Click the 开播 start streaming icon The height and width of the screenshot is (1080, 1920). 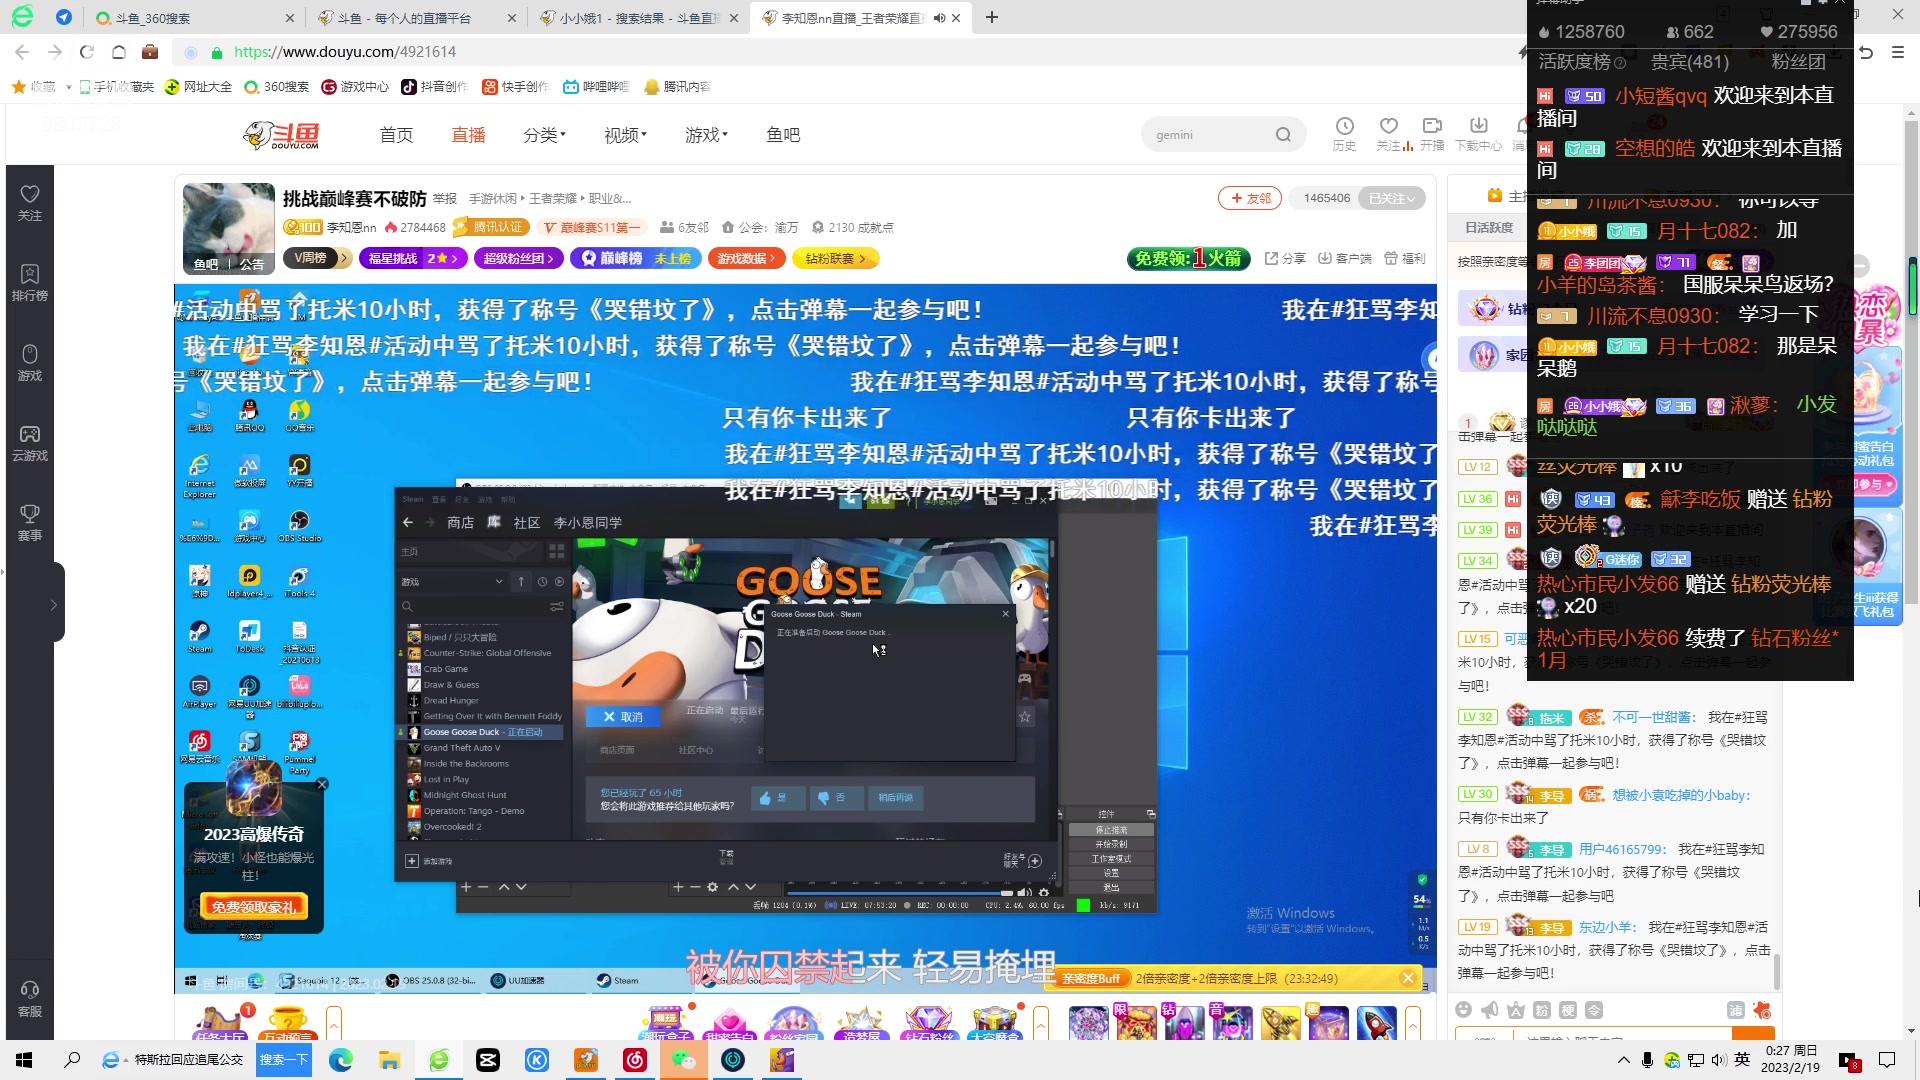pyautogui.click(x=1432, y=134)
